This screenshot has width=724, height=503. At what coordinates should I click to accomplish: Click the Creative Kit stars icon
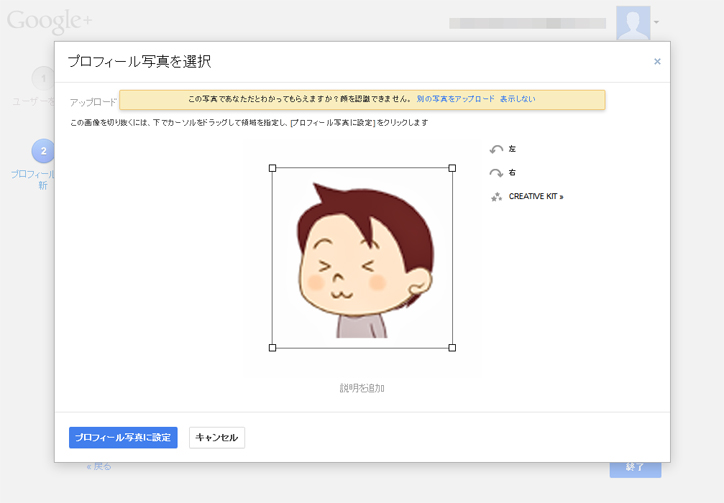(x=496, y=197)
